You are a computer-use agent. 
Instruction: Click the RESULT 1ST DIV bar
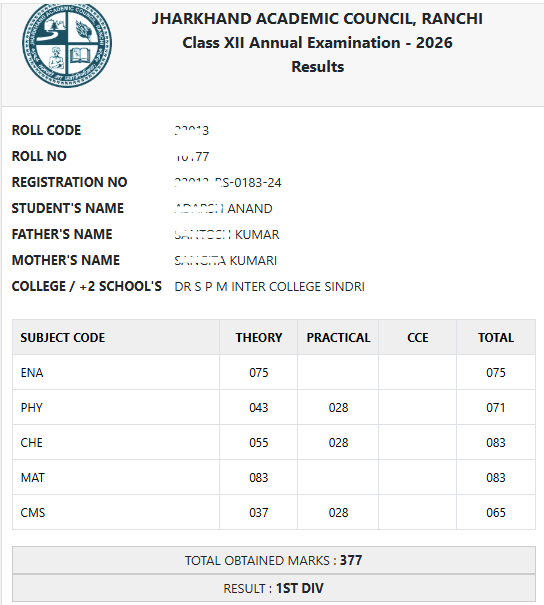pyautogui.click(x=274, y=588)
